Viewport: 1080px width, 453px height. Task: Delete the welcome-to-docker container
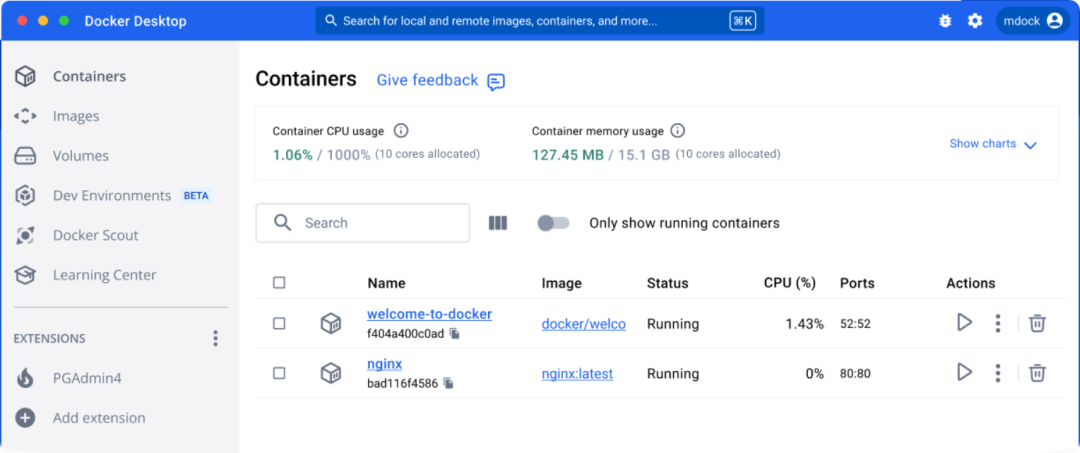[x=1037, y=323]
